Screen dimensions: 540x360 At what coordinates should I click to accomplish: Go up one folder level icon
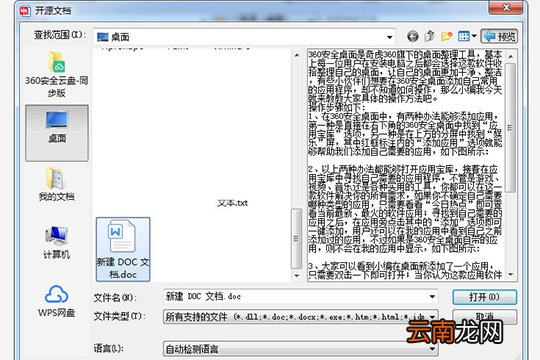(x=429, y=36)
